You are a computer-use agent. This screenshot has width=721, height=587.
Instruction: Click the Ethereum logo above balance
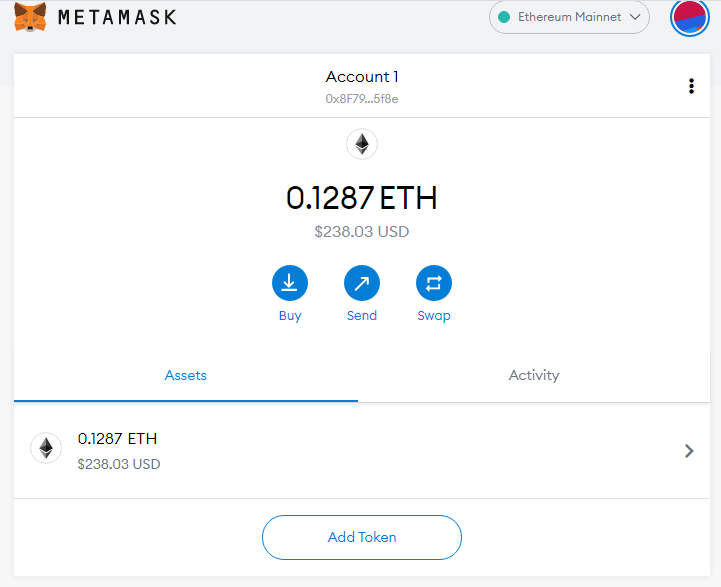(362, 144)
